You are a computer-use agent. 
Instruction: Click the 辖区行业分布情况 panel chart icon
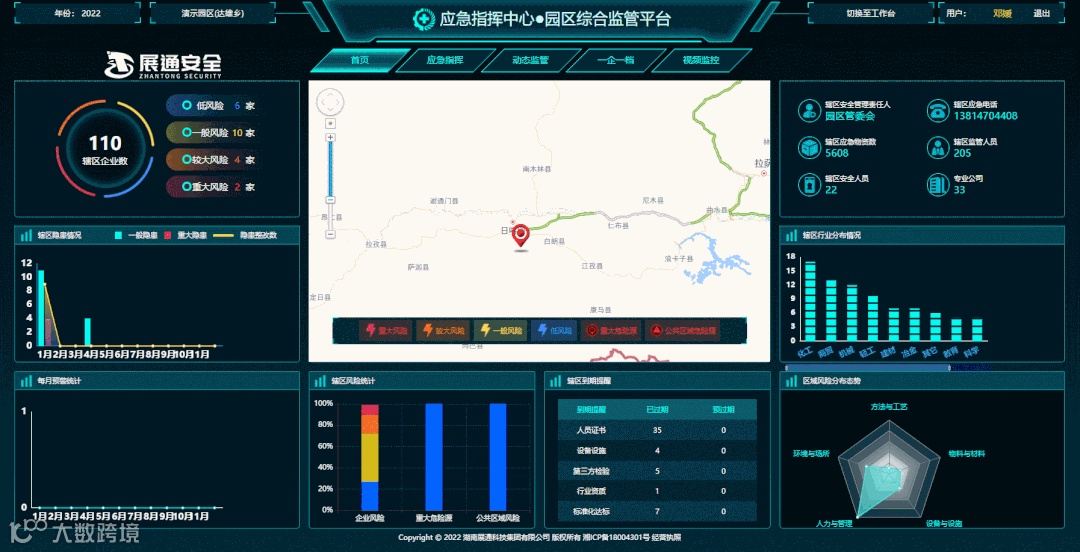(x=791, y=236)
